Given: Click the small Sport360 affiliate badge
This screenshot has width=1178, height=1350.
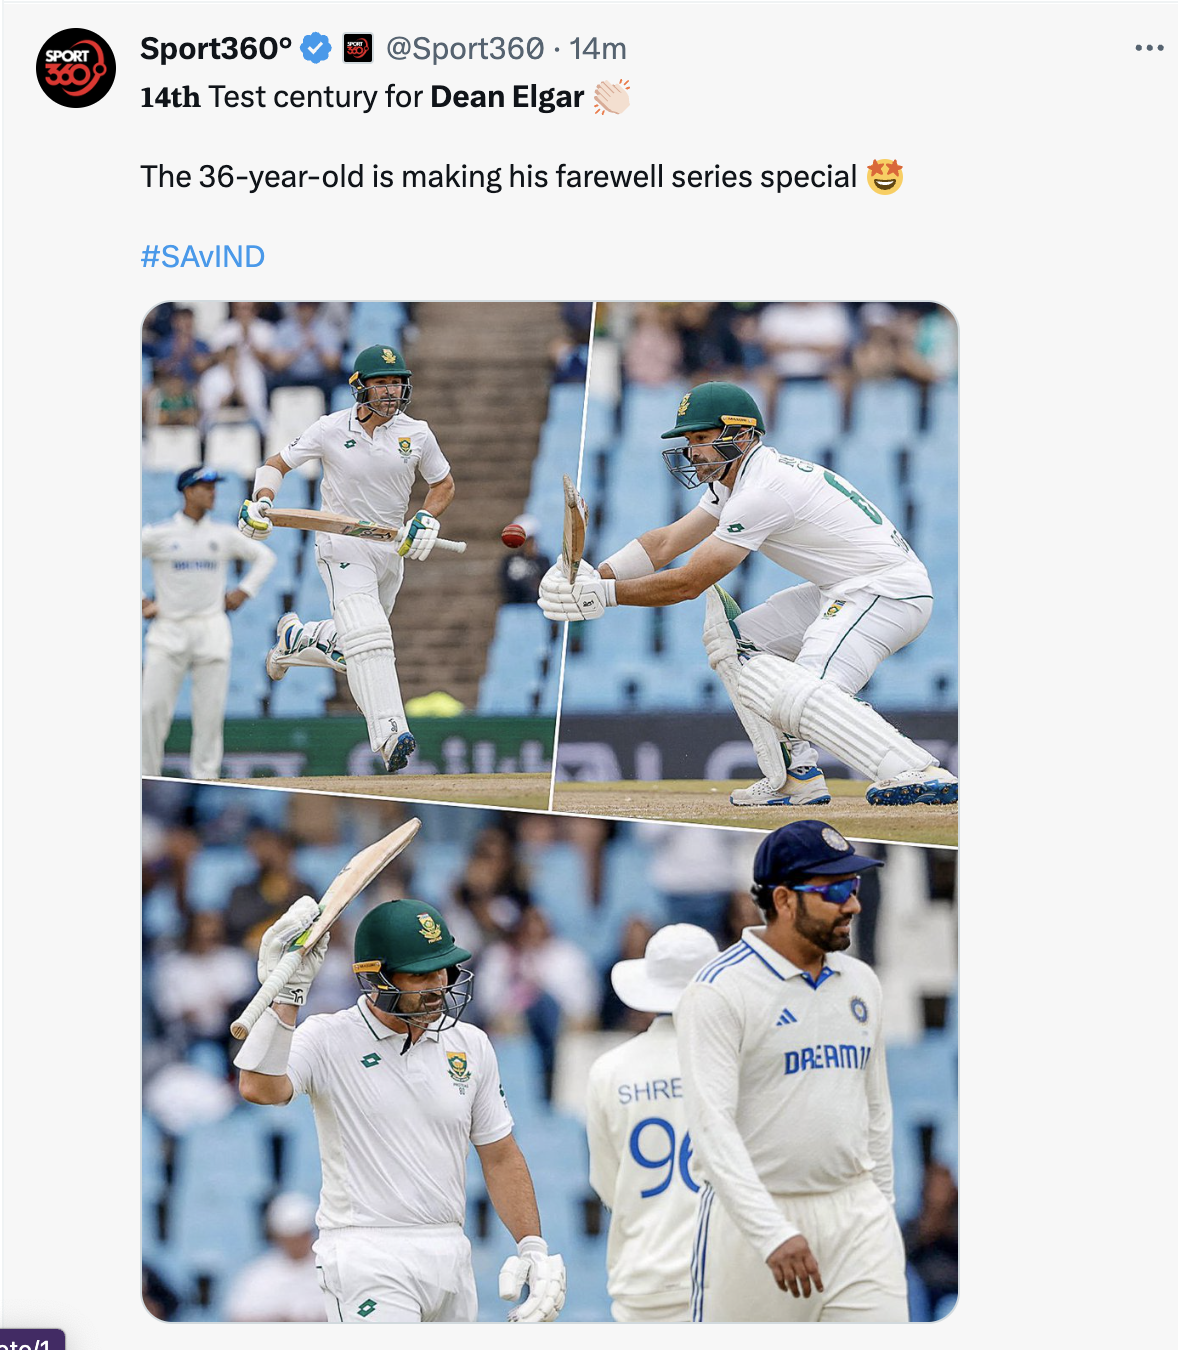Looking at the screenshot, I should (x=358, y=48).
